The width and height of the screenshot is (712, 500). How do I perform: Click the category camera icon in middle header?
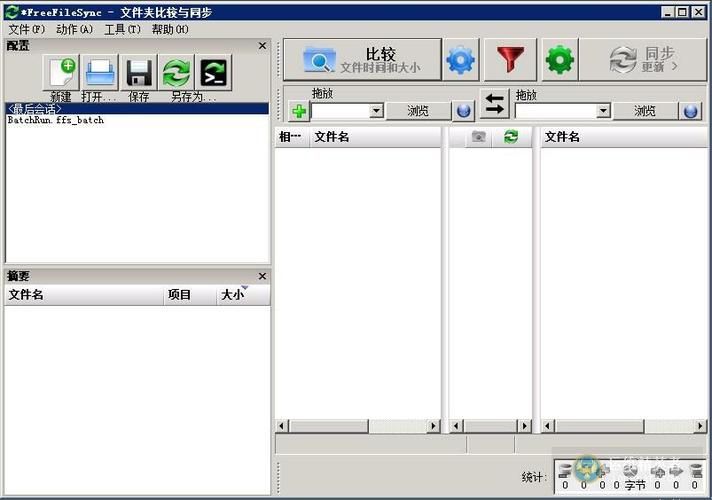[x=478, y=137]
